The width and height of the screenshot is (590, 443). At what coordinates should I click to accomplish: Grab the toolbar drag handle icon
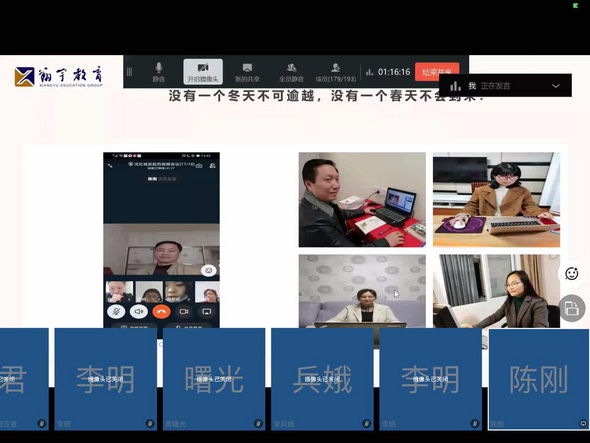(x=129, y=72)
